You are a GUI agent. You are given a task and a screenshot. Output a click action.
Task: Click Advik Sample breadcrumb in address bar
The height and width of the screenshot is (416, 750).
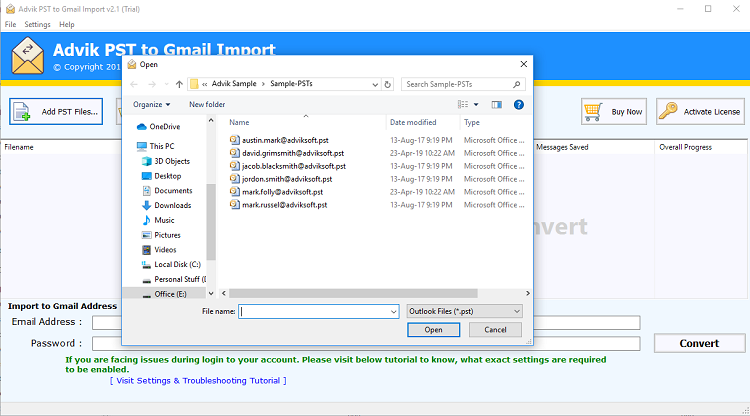coord(234,84)
